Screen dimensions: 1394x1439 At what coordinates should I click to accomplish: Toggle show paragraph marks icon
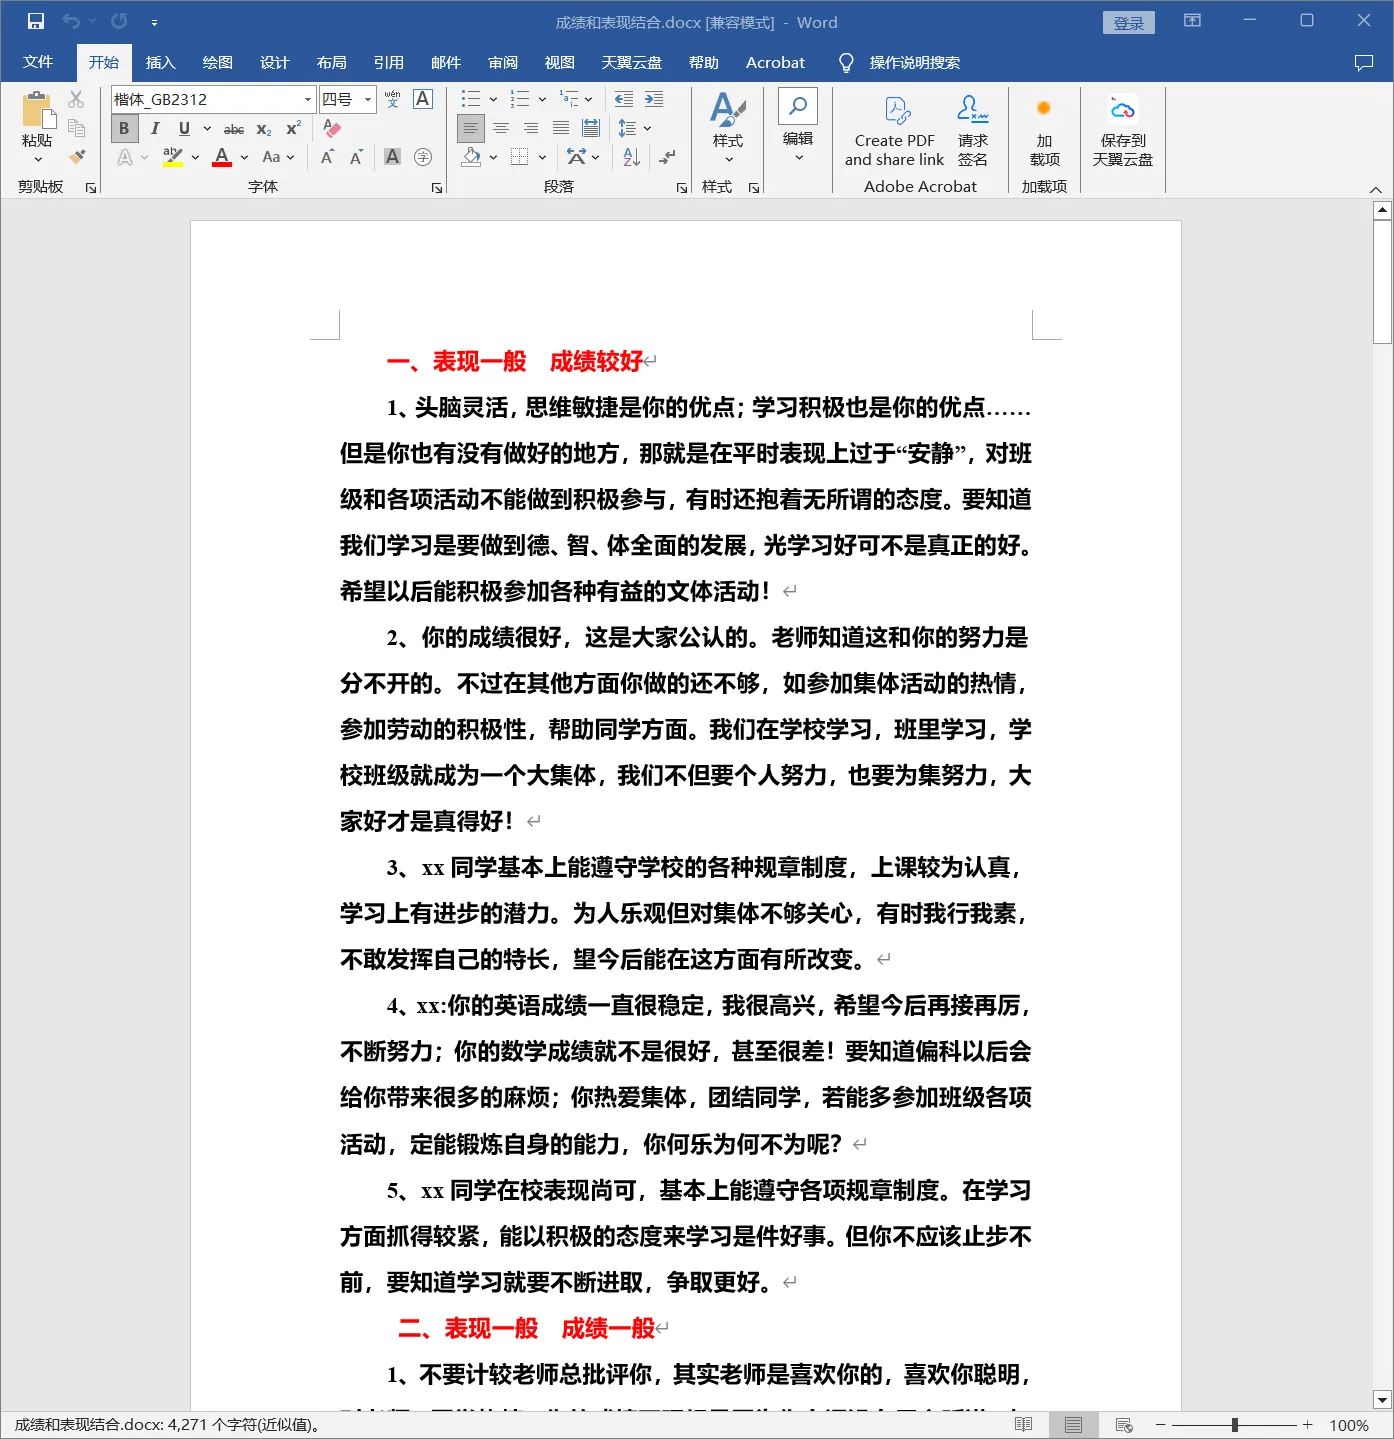point(667,157)
